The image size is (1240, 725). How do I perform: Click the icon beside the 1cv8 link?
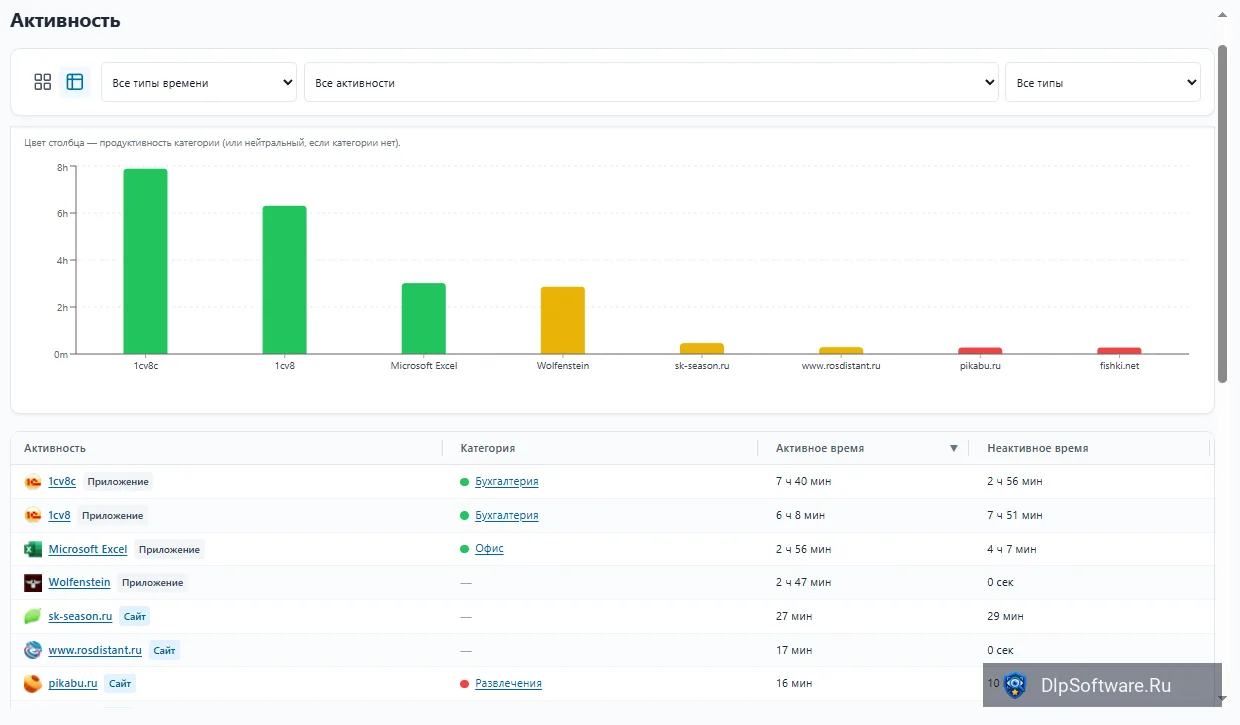[x=33, y=516]
